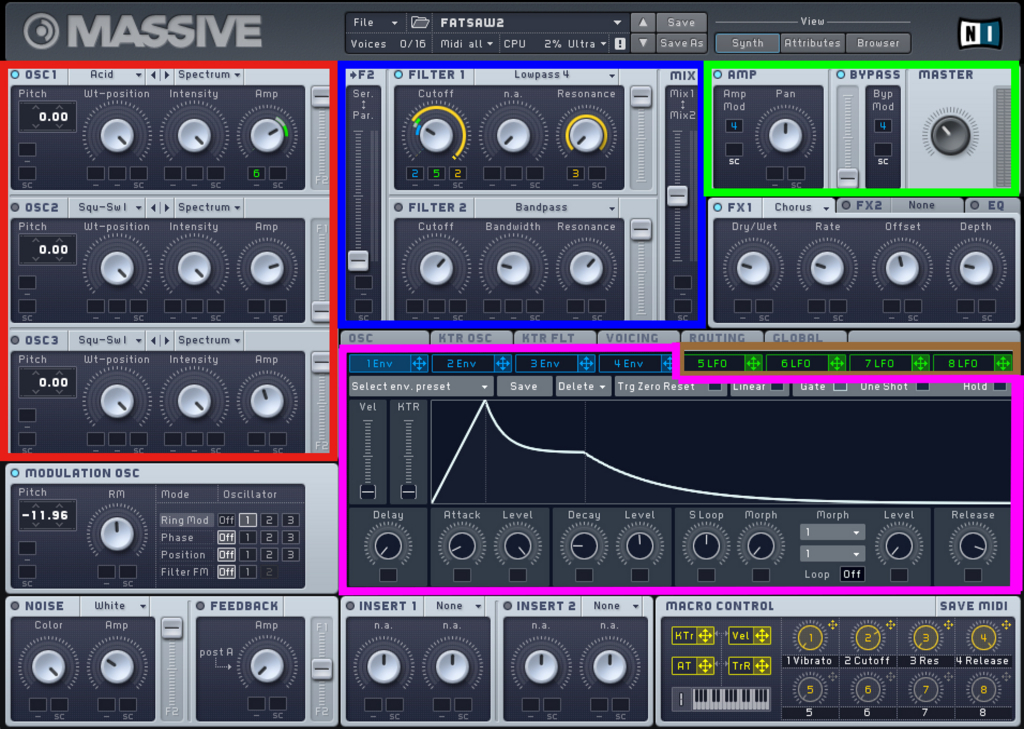Image resolution: width=1024 pixels, height=729 pixels.
Task: Grab the 3 Env modulation crosshair handle
Action: pos(586,364)
